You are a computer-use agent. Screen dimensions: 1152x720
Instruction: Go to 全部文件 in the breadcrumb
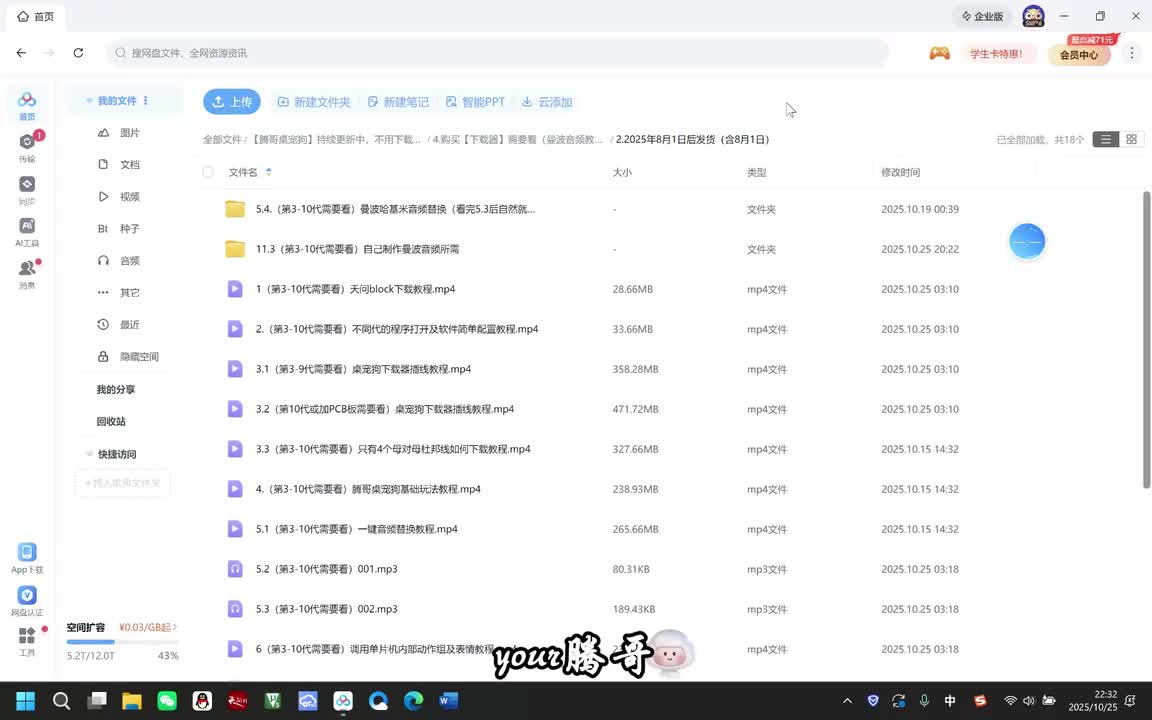click(x=222, y=140)
